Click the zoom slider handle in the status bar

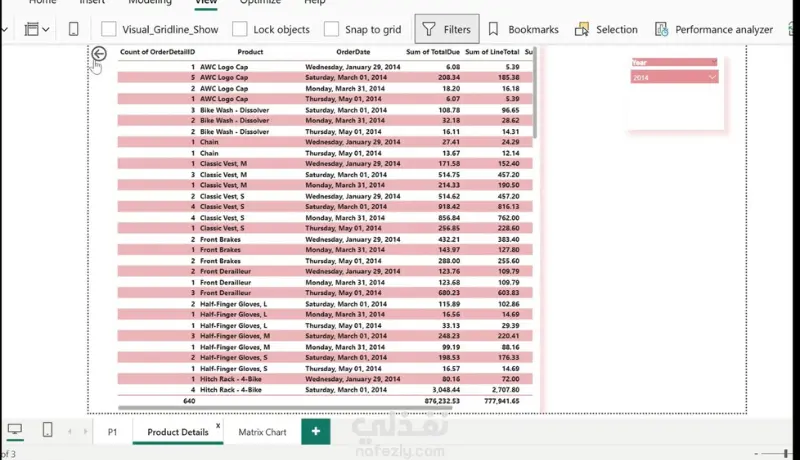pos(786,453)
